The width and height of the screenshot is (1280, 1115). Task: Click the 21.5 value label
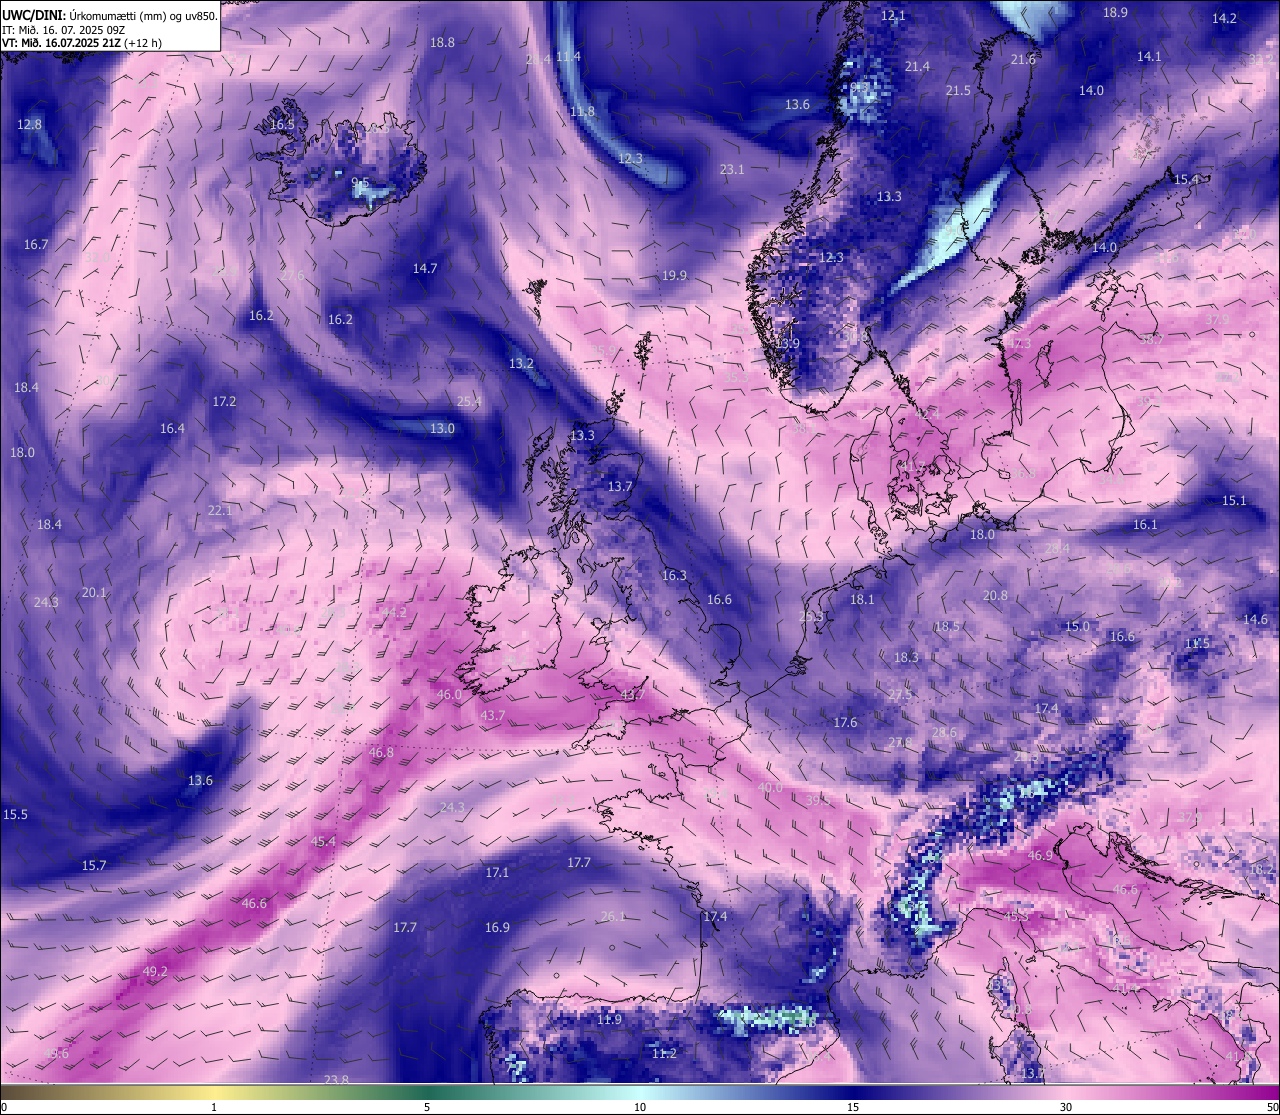coord(958,91)
